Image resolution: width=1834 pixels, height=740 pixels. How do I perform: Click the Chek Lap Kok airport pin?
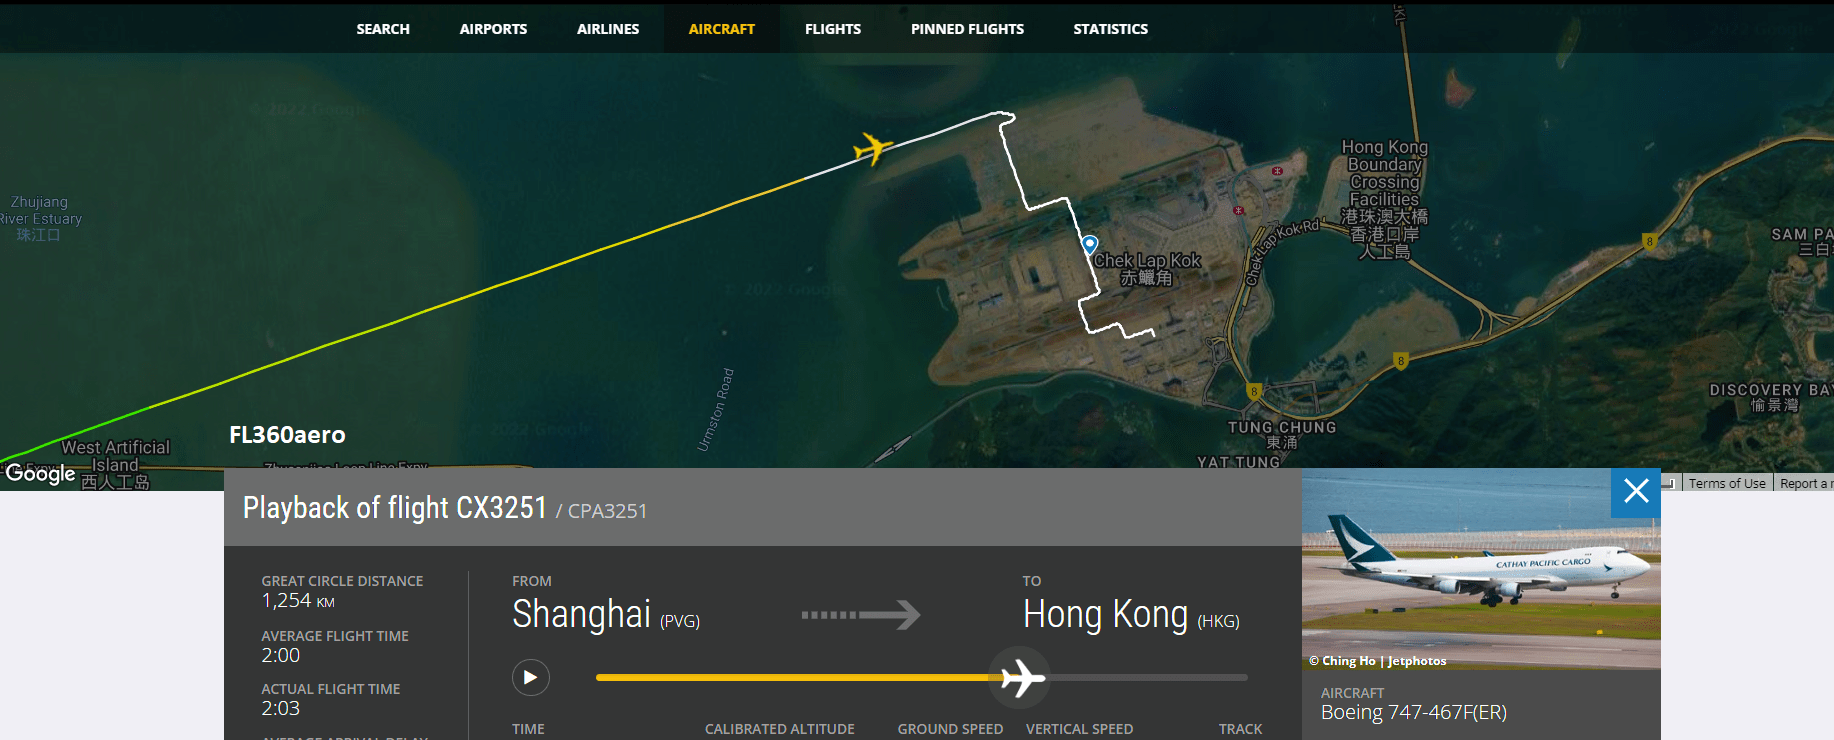[x=1090, y=244]
